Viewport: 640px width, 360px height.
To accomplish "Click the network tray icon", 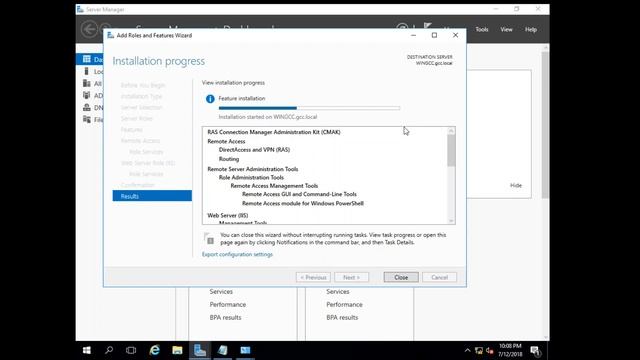I will [479, 351].
